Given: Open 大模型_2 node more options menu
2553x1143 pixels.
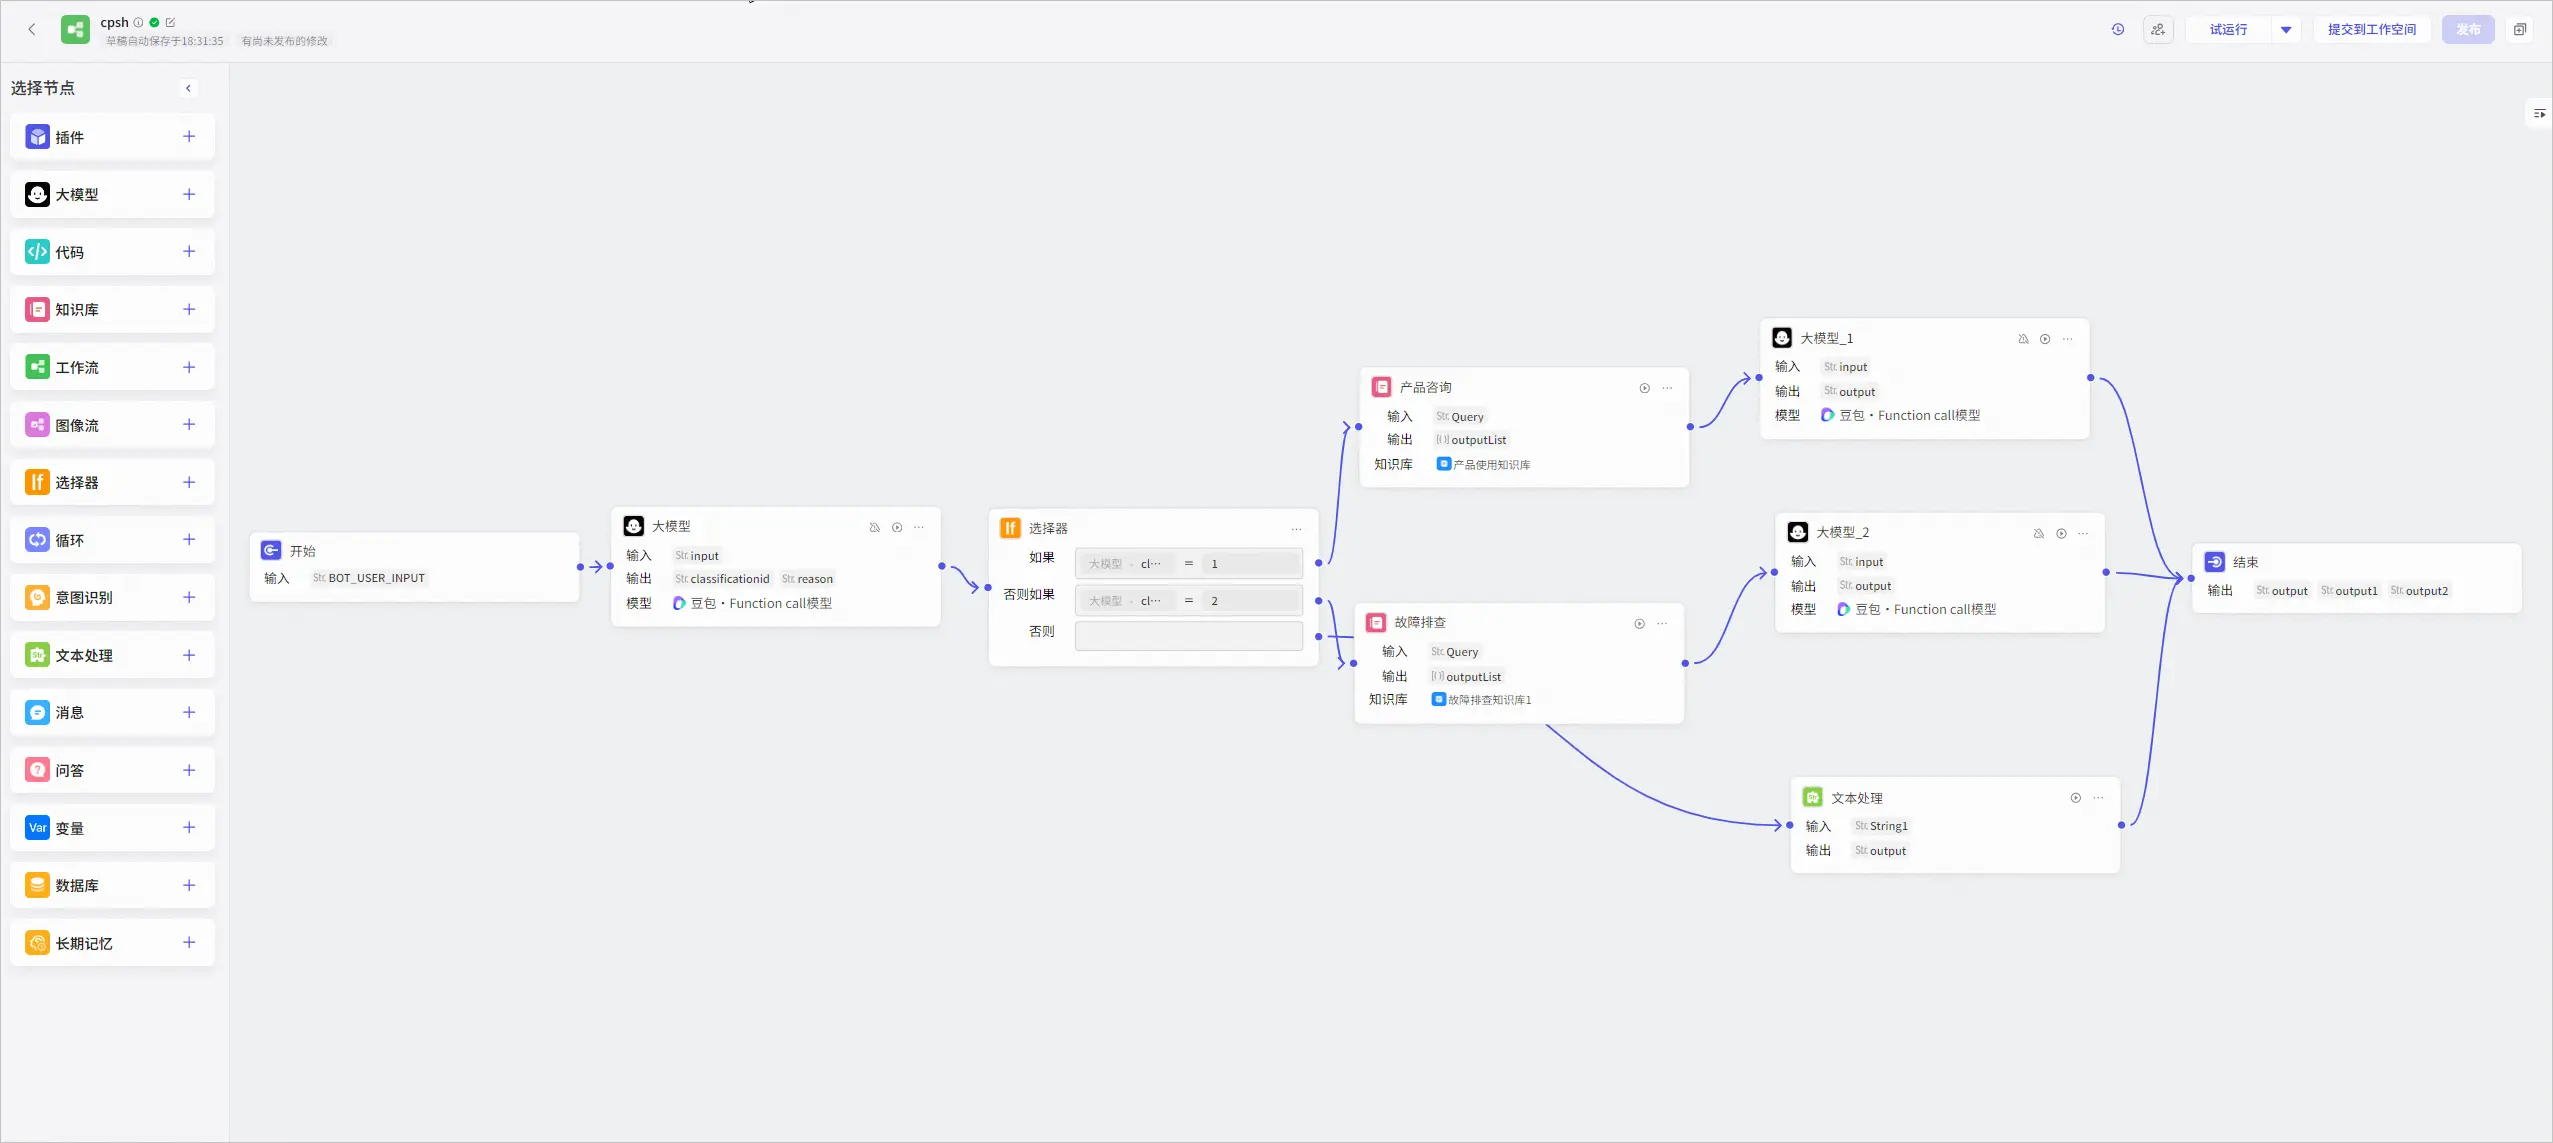Looking at the screenshot, I should [2083, 533].
